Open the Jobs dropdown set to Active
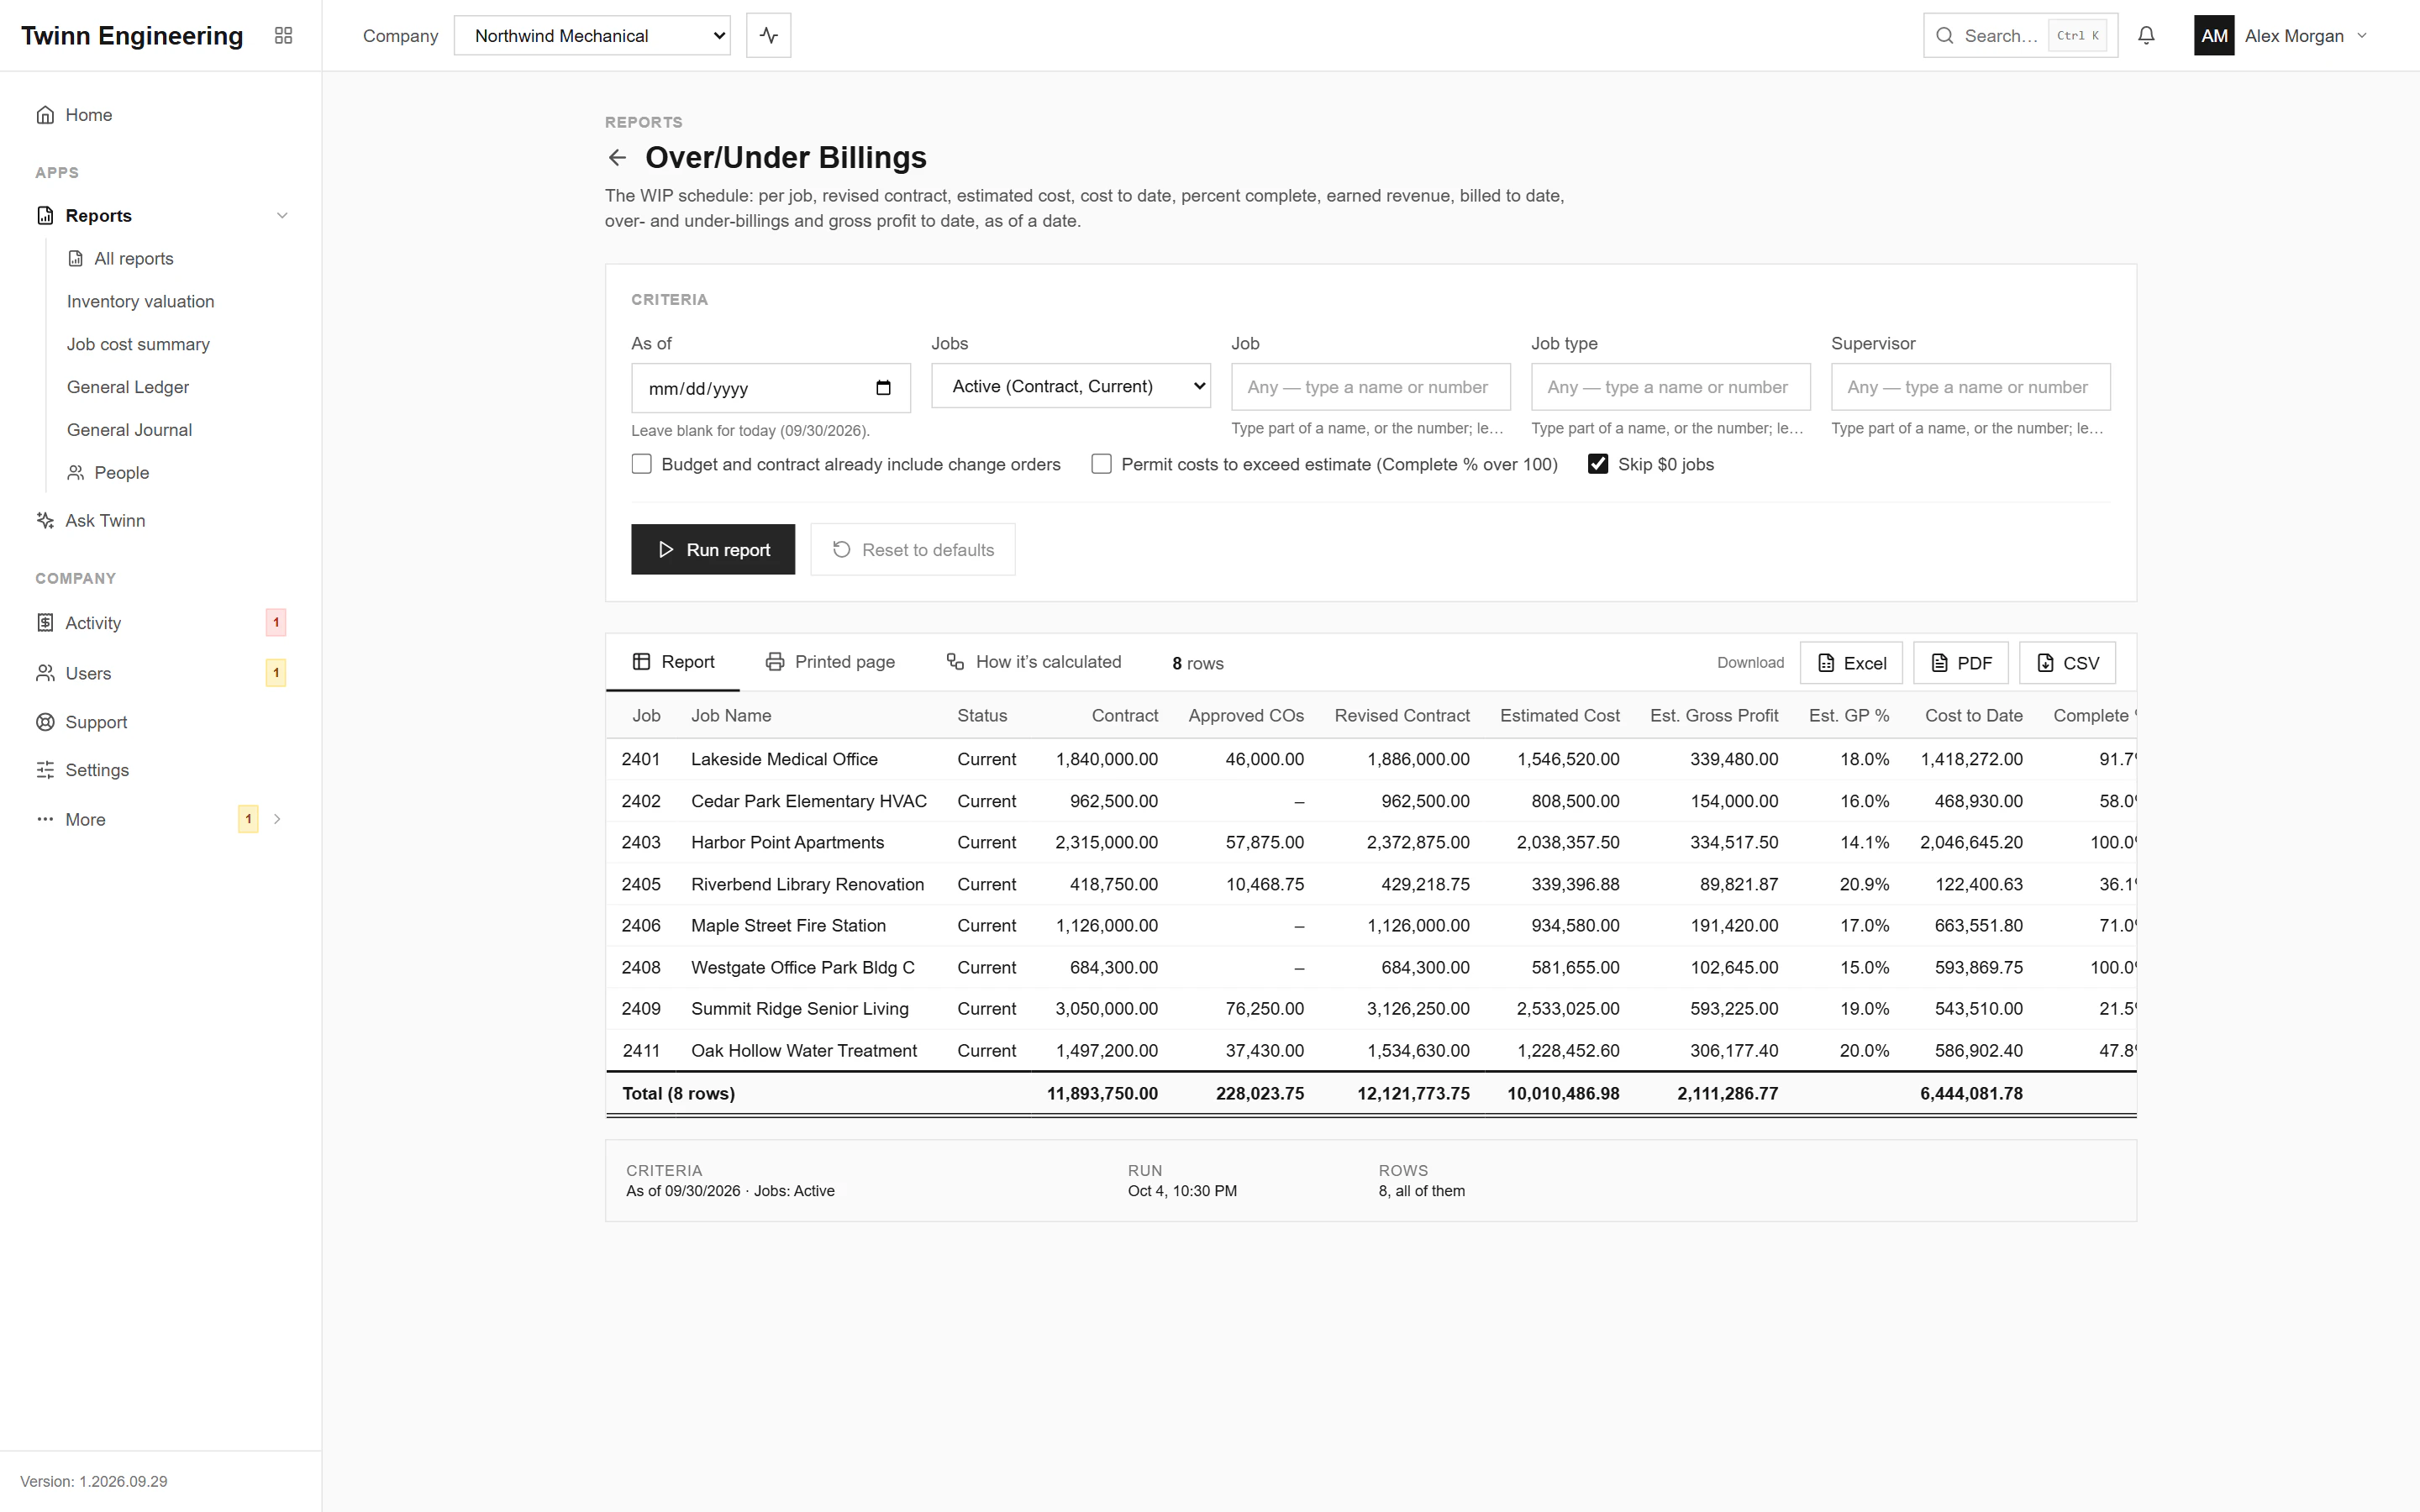Image resolution: width=2420 pixels, height=1512 pixels. pos(1071,386)
